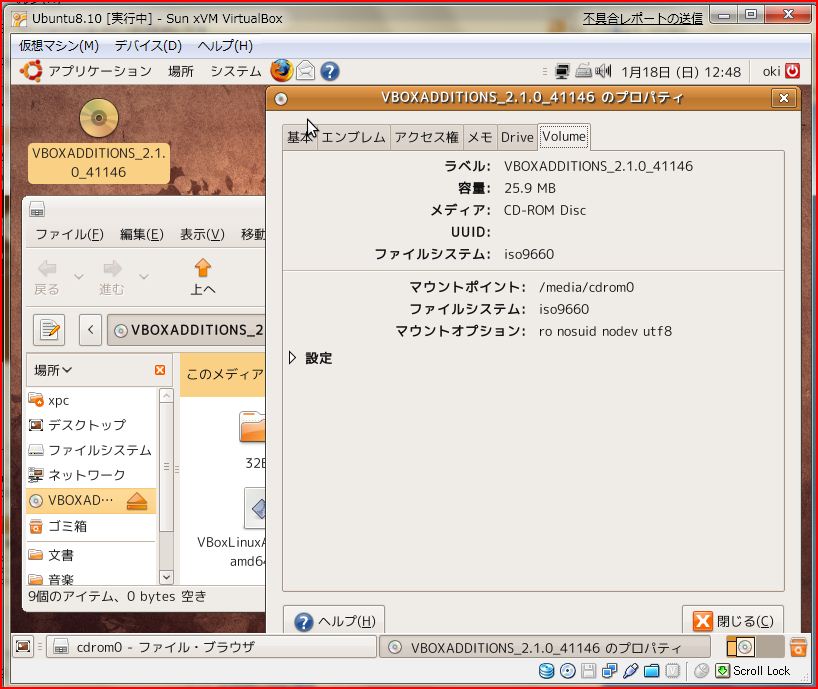
Task: Select the Volume tab
Action: (x=564, y=137)
